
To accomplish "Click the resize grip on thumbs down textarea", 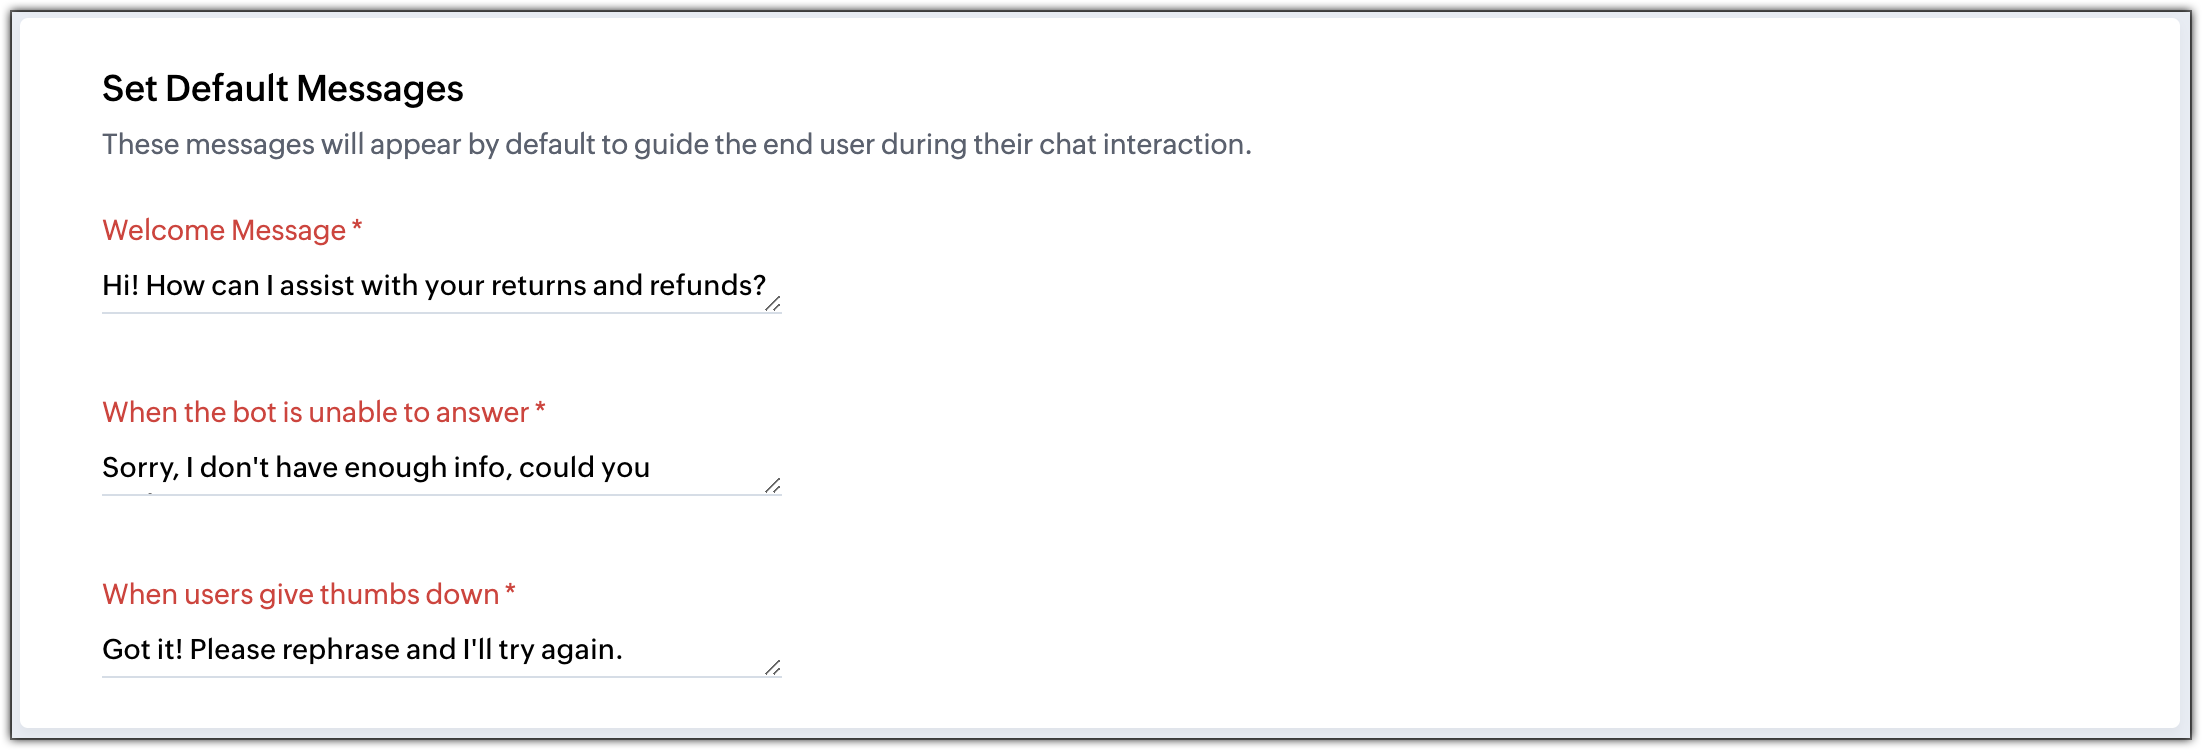I will pos(773,668).
